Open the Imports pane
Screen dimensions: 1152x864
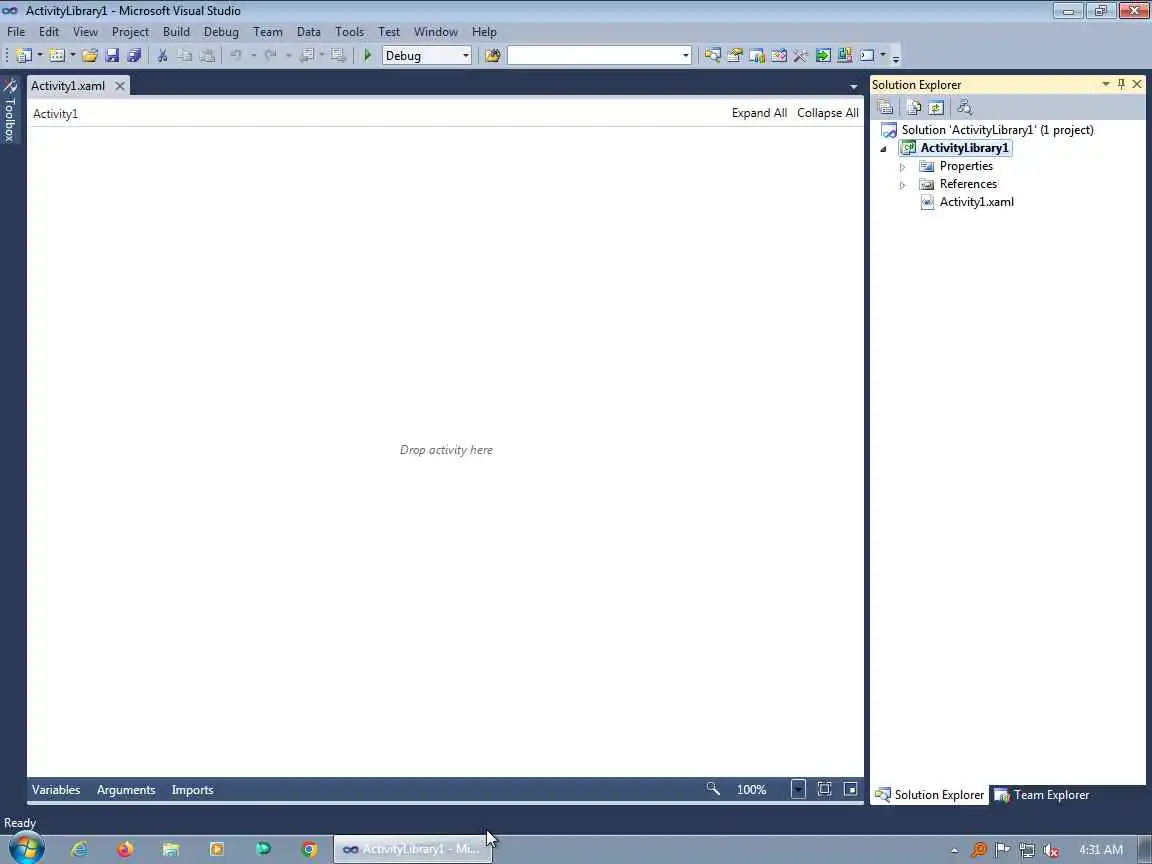coord(192,790)
